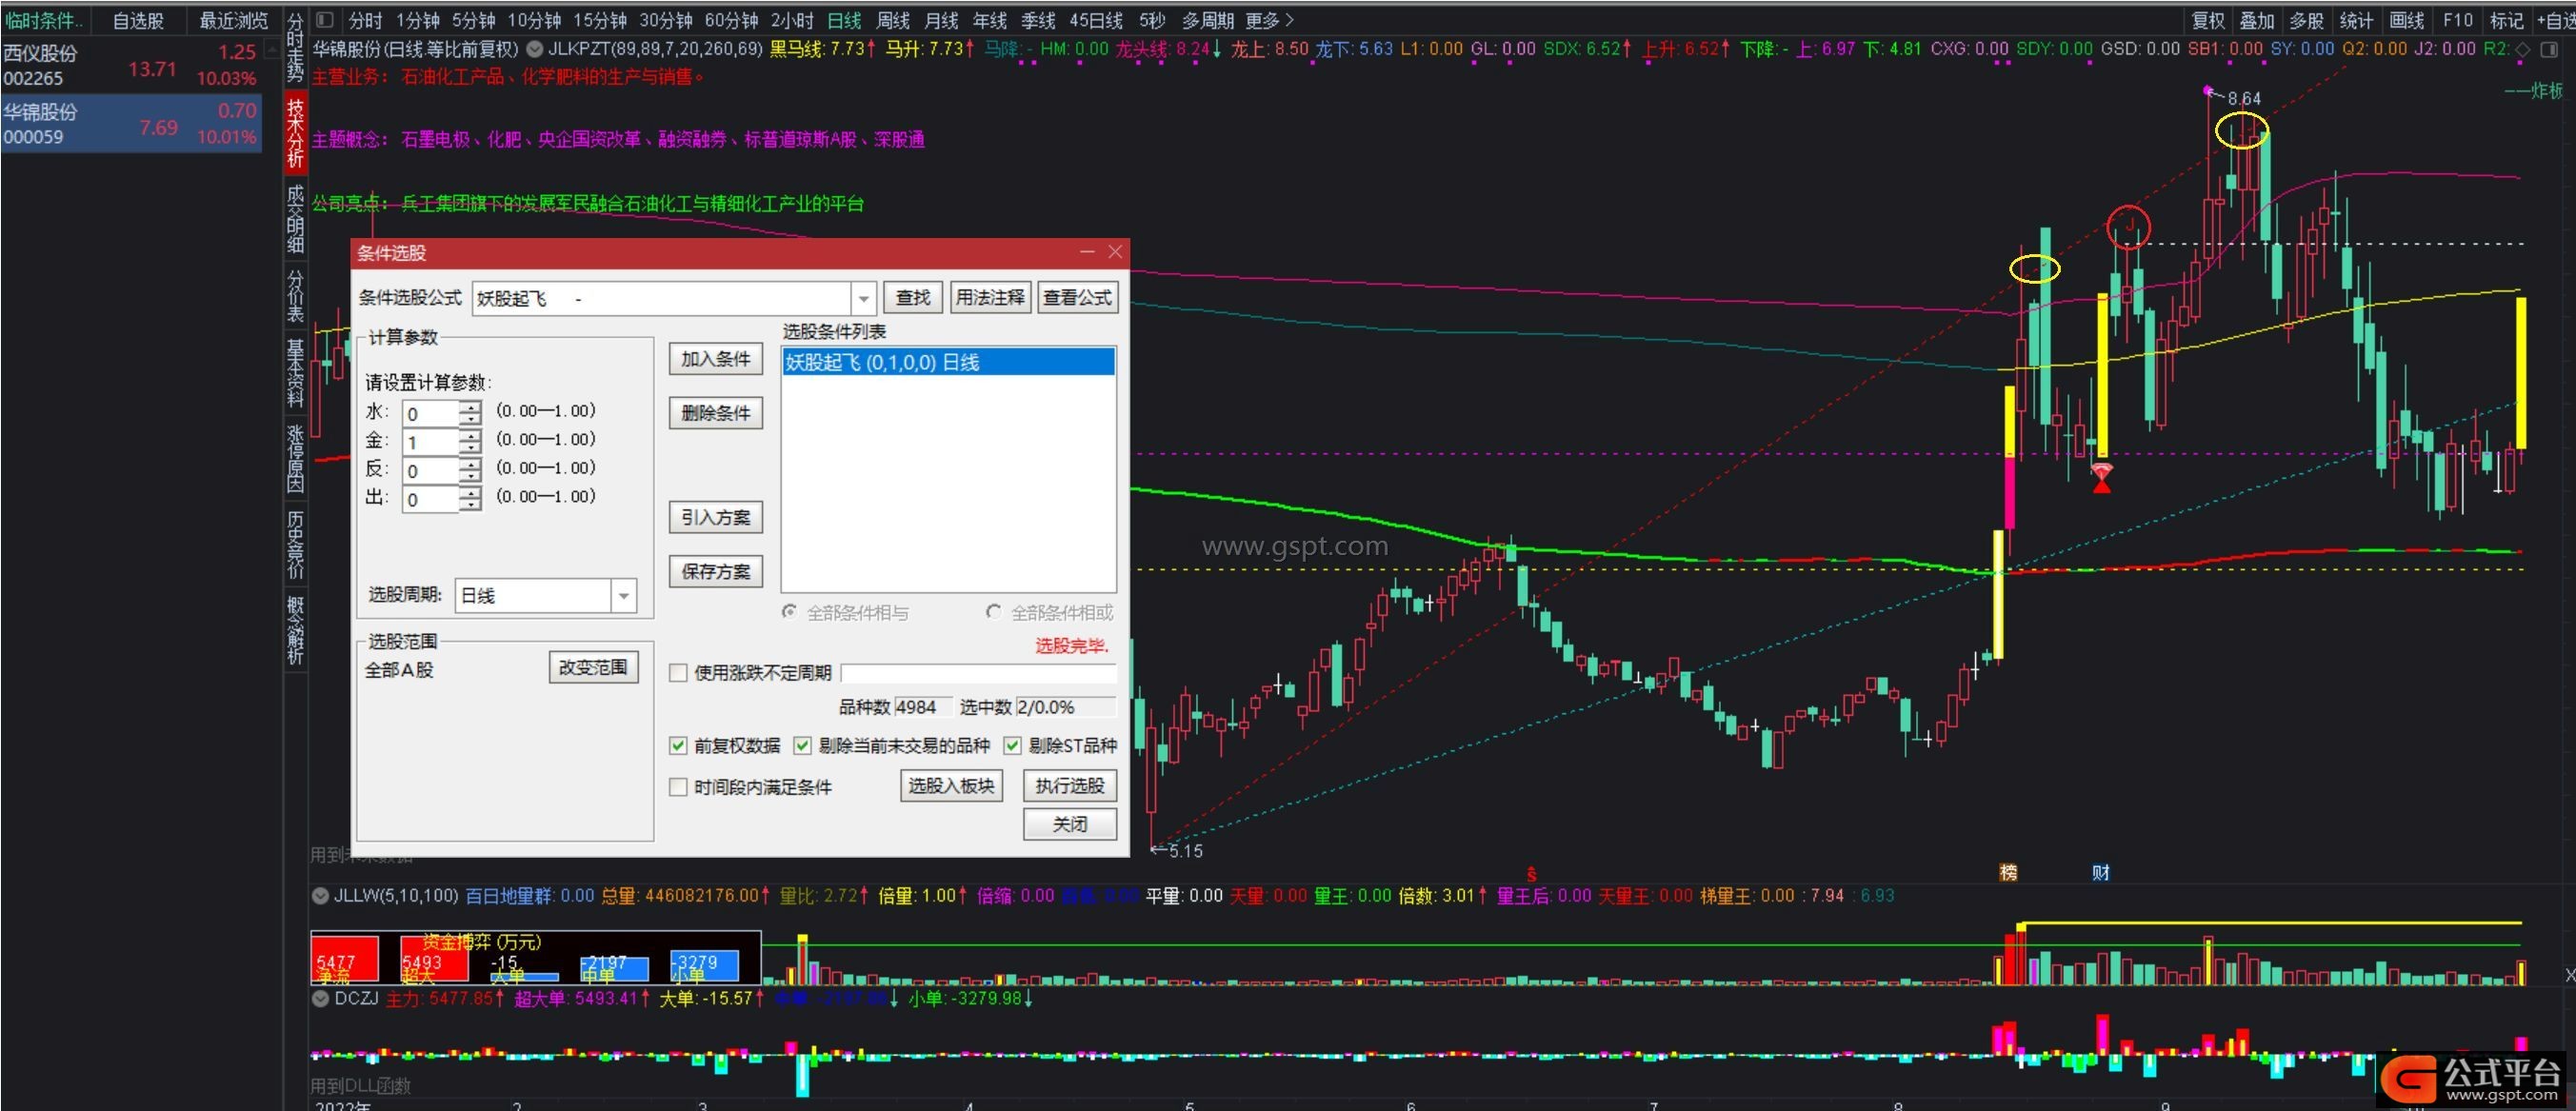Select 周线 timeframe
The width and height of the screenshot is (2576, 1111).
(892, 20)
